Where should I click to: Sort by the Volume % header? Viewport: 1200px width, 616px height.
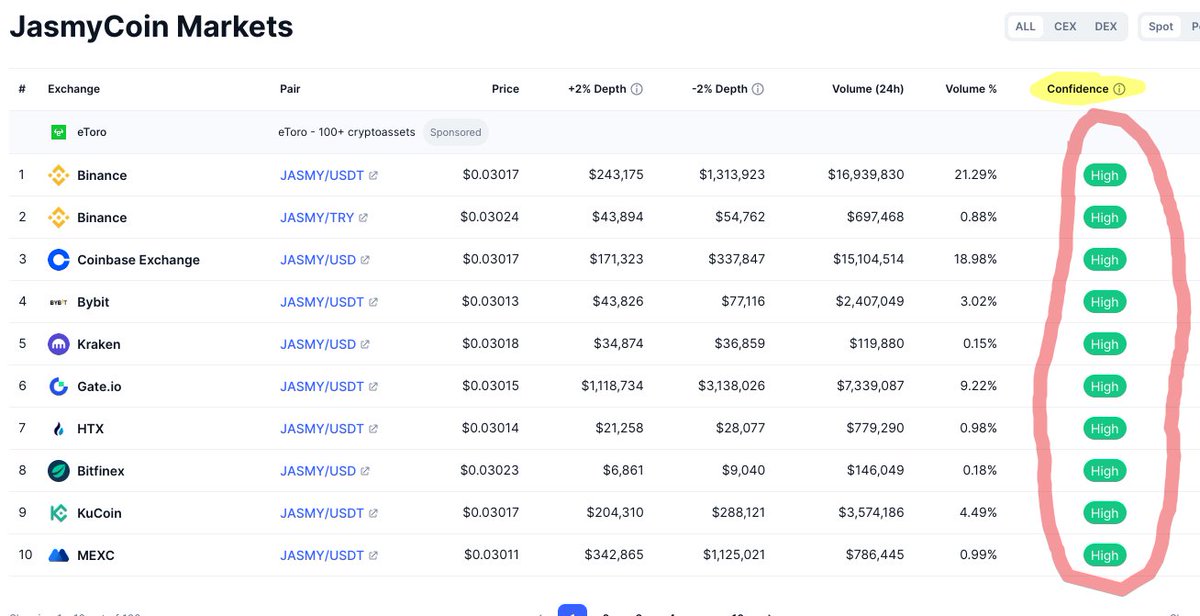coord(971,89)
